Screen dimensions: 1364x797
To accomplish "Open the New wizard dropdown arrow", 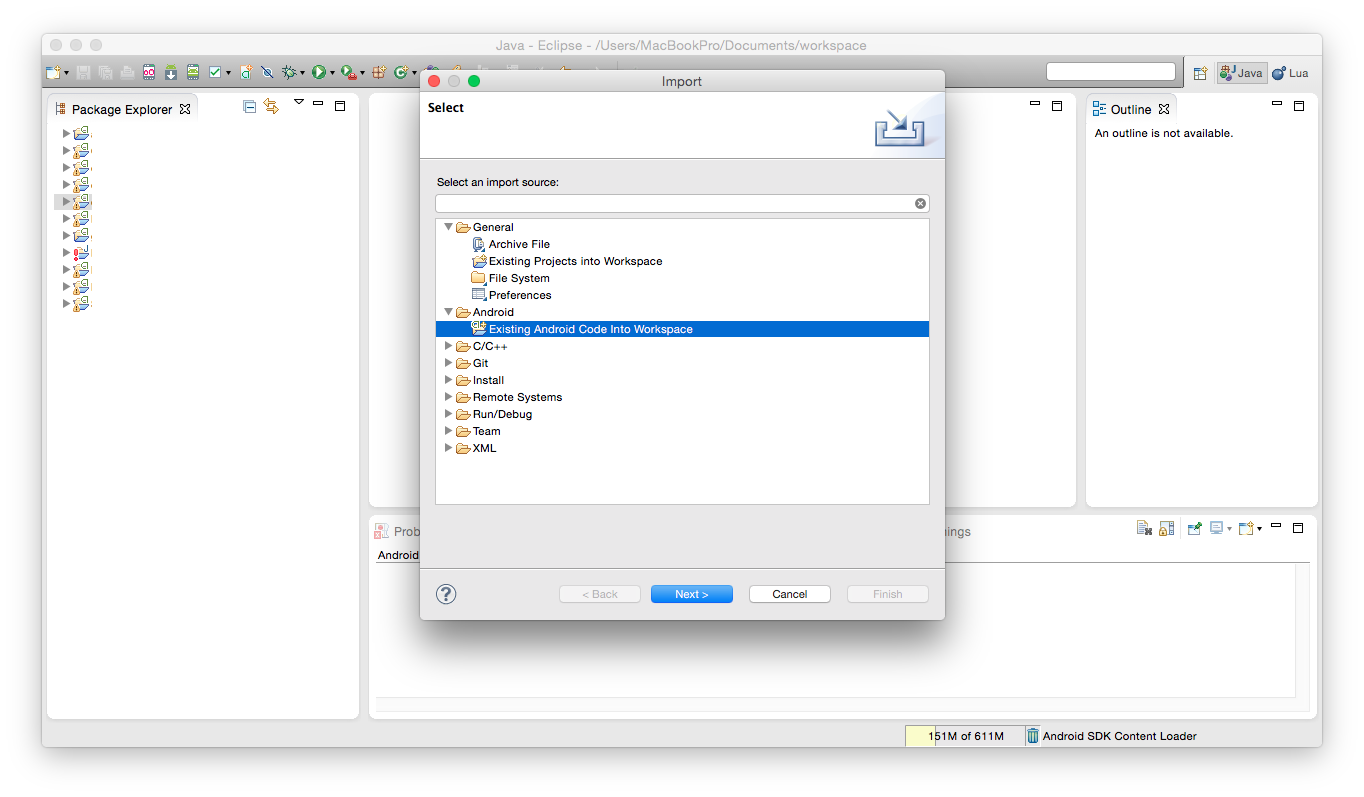I will click(x=66, y=73).
